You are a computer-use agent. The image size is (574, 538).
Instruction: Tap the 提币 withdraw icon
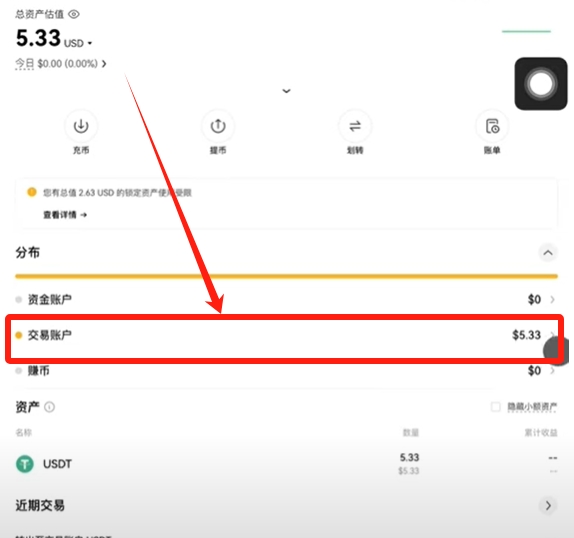pos(218,126)
